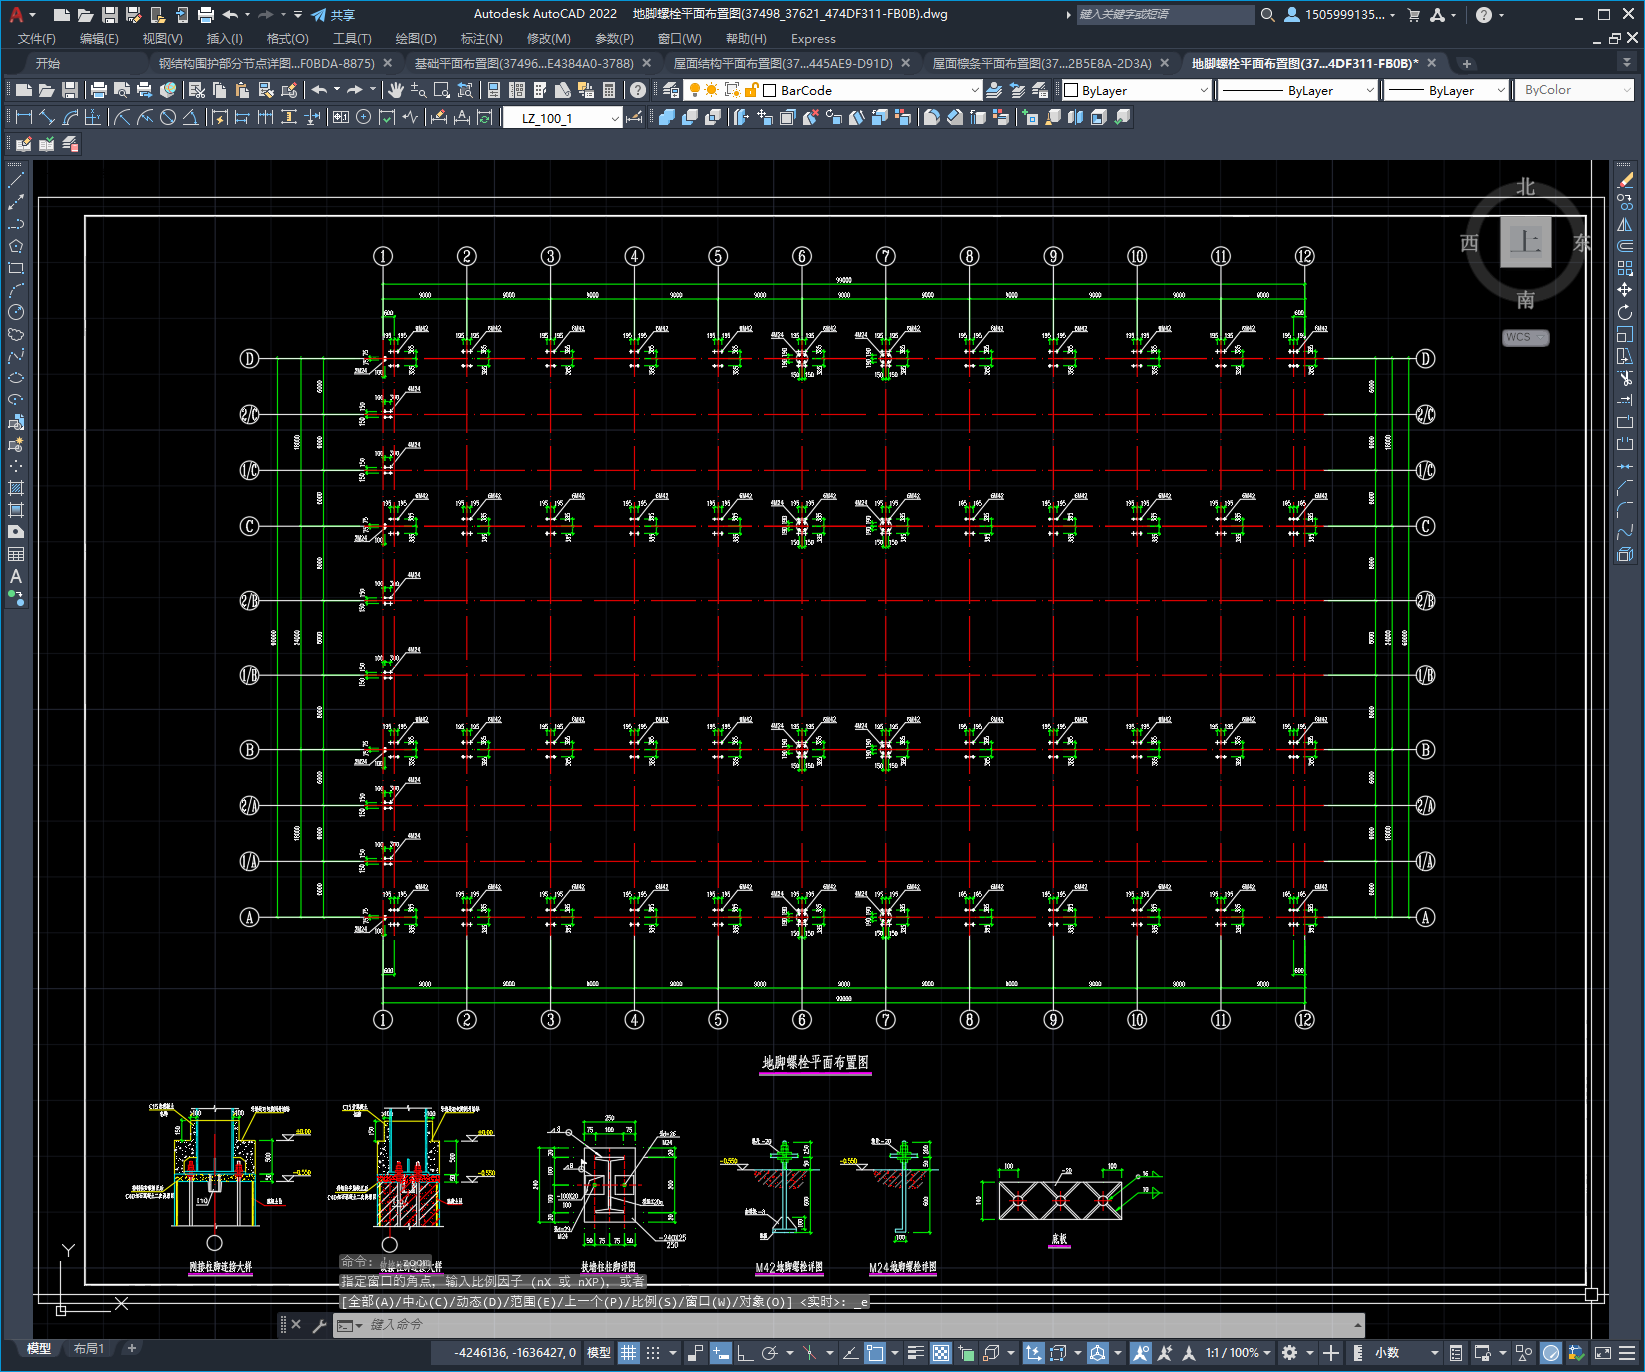Click the Plot (print) icon in quick access toolbar
The image size is (1645, 1372).
[x=206, y=15]
